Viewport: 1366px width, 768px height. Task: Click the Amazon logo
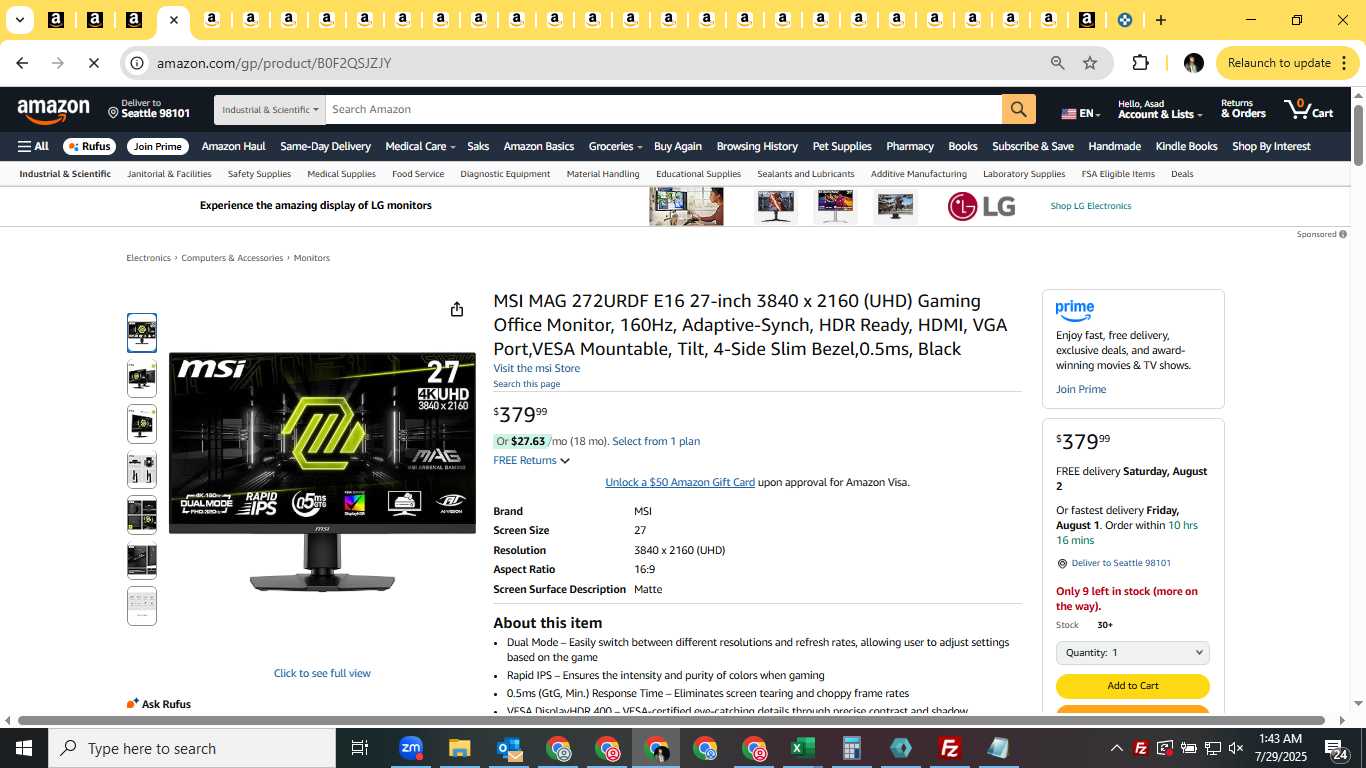(x=53, y=110)
